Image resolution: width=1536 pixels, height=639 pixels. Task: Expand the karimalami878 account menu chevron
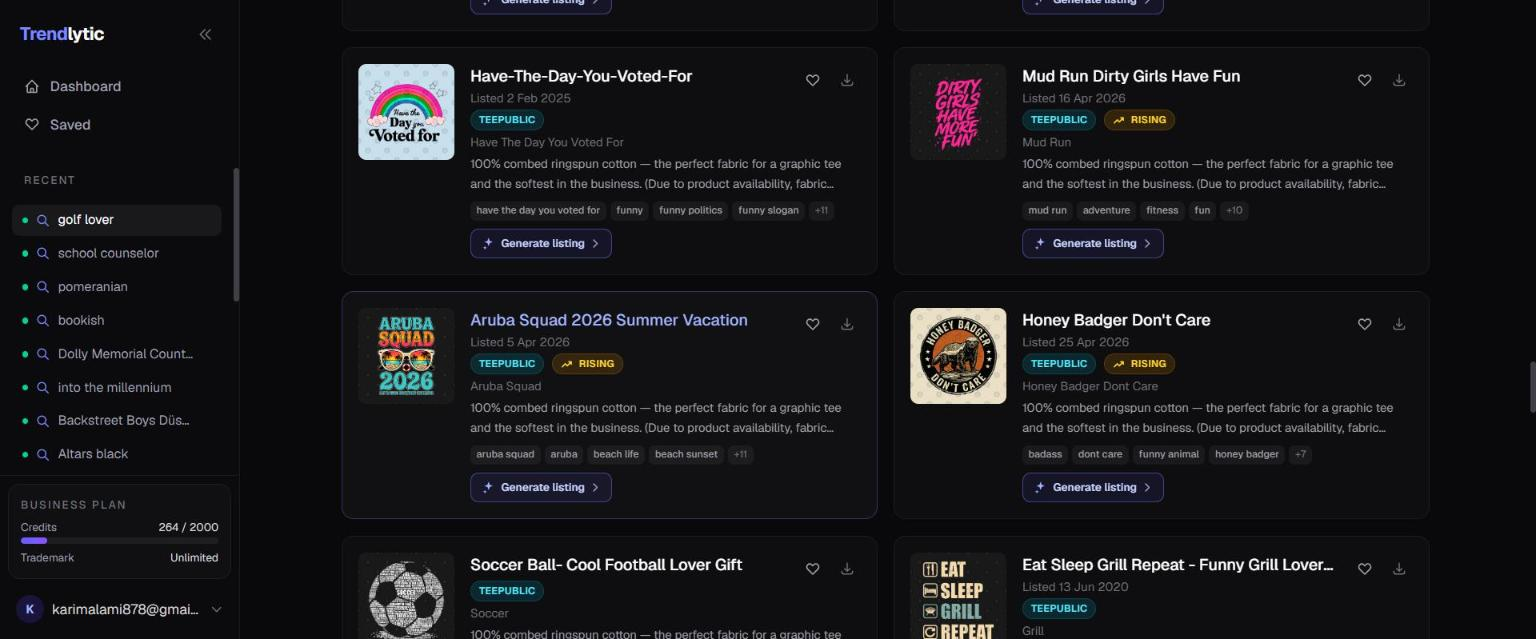pyautogui.click(x=216, y=609)
